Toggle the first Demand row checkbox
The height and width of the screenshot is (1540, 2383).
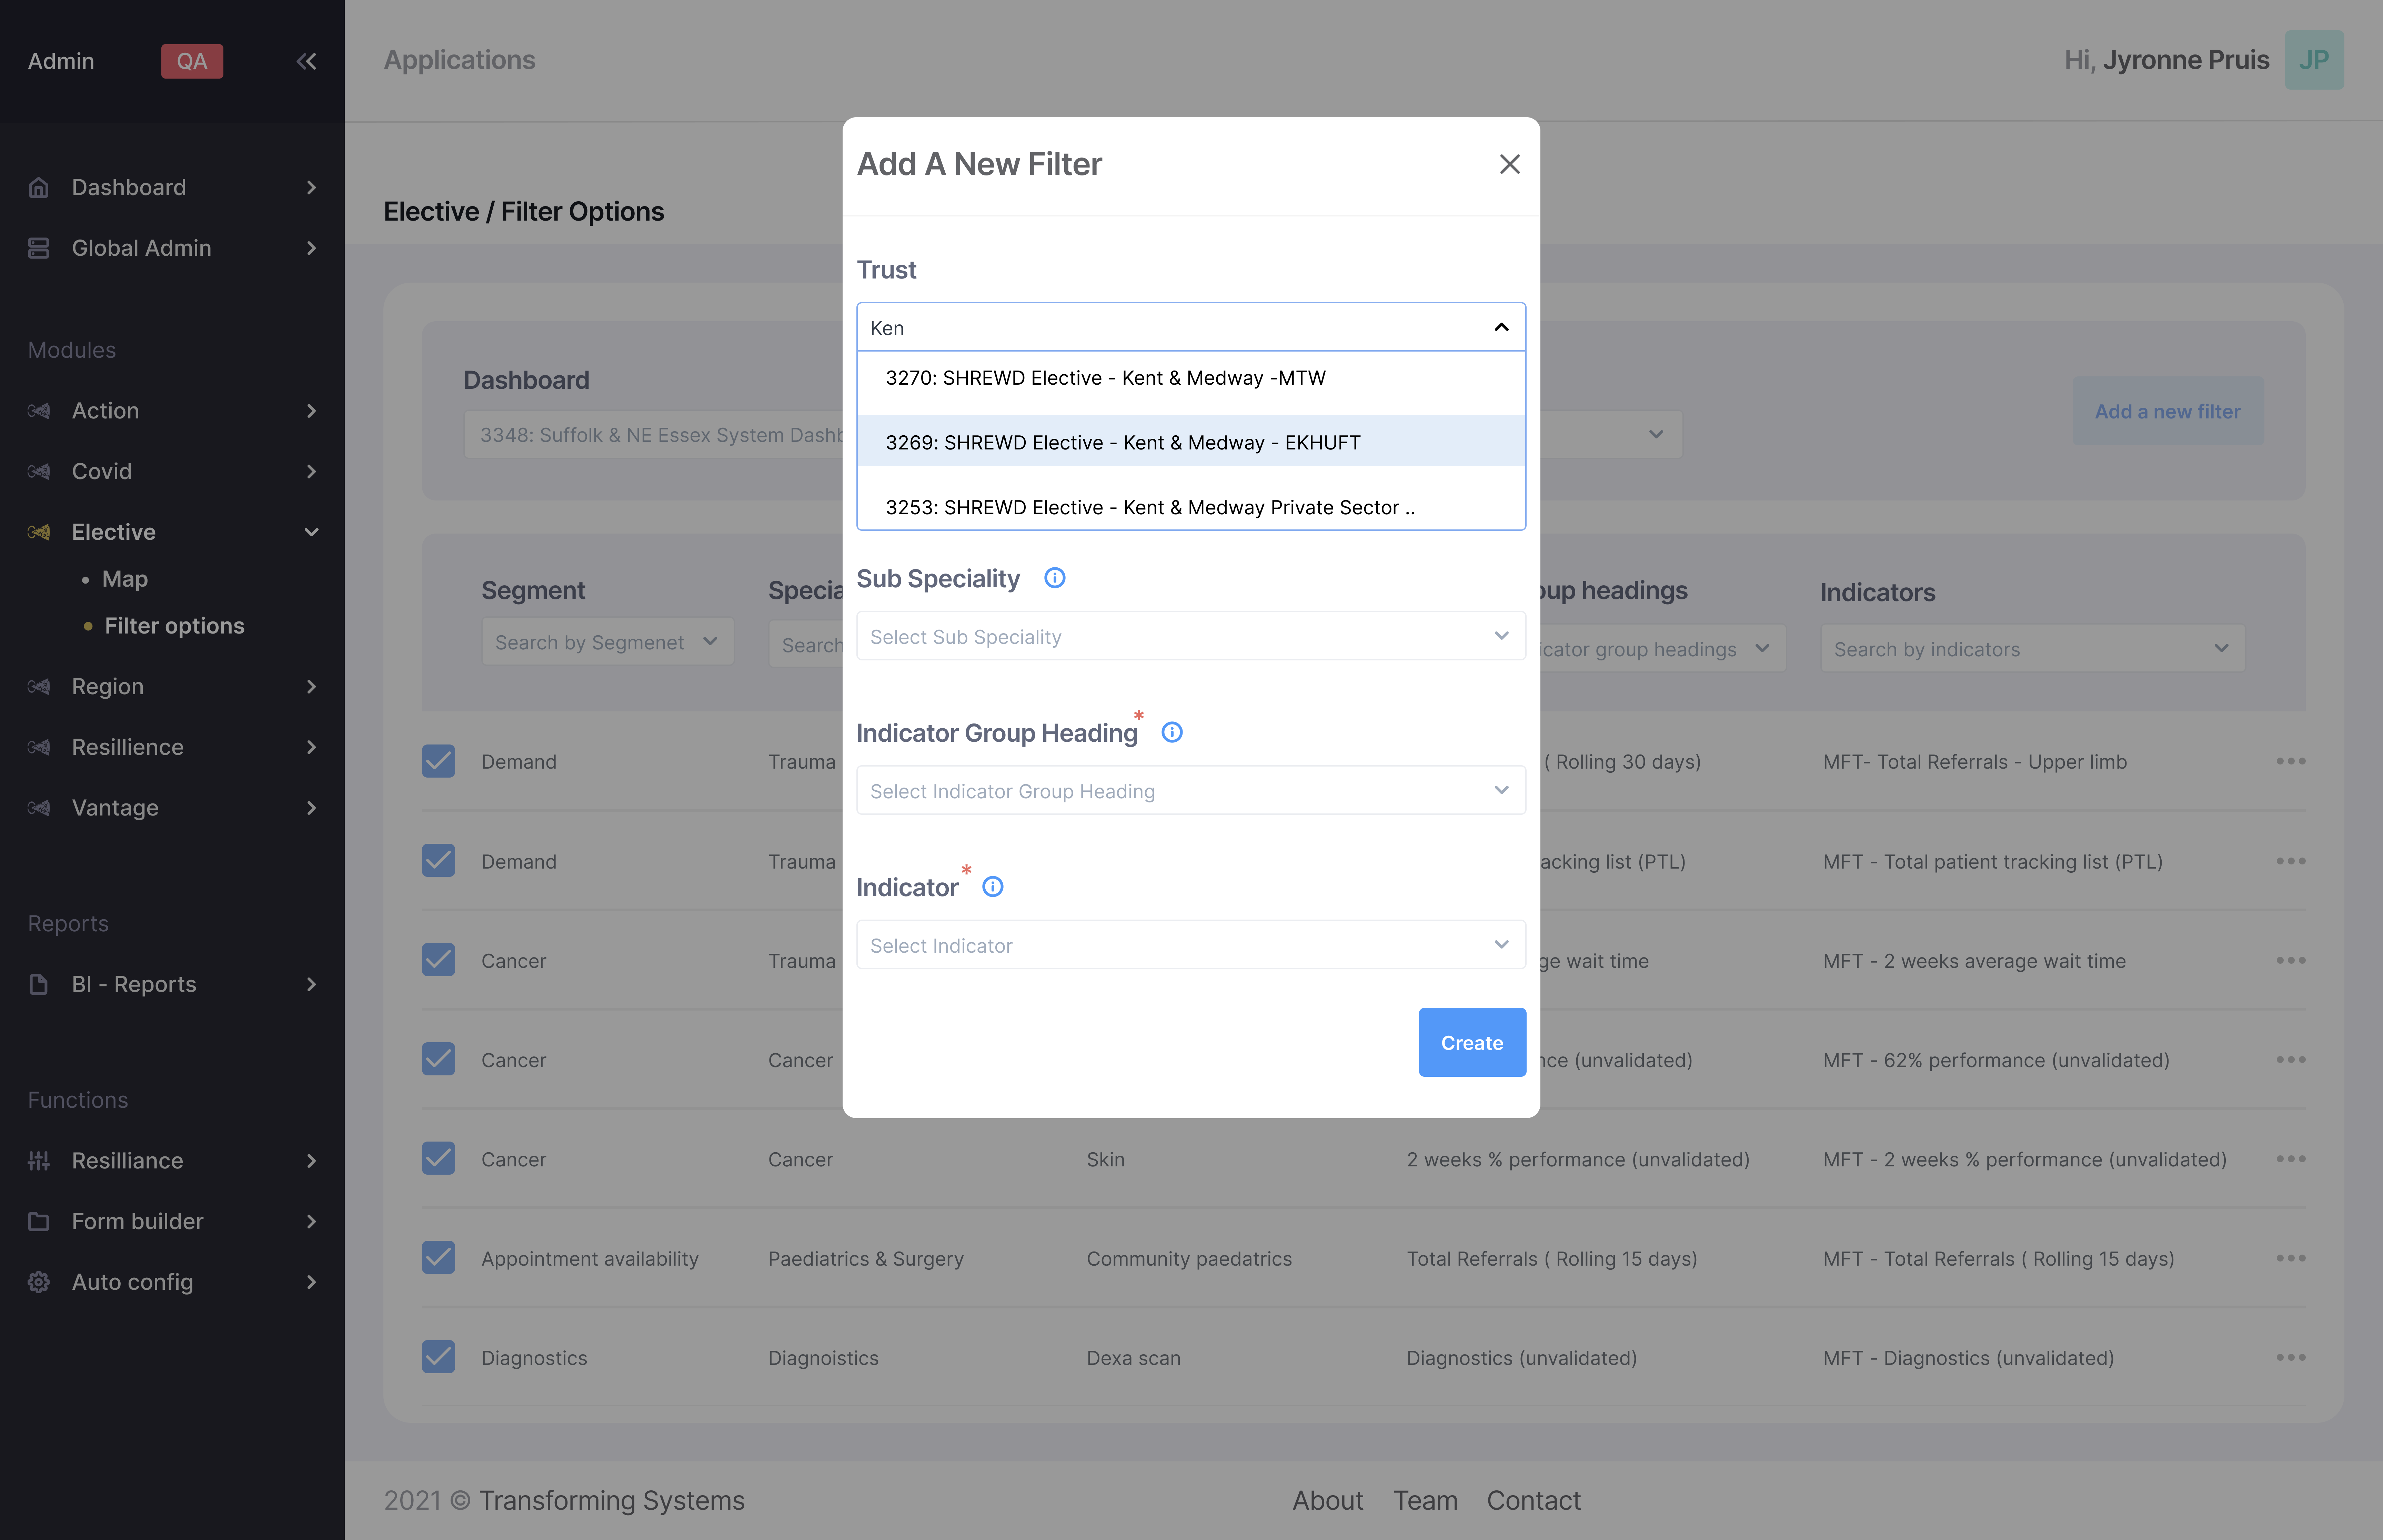438,761
